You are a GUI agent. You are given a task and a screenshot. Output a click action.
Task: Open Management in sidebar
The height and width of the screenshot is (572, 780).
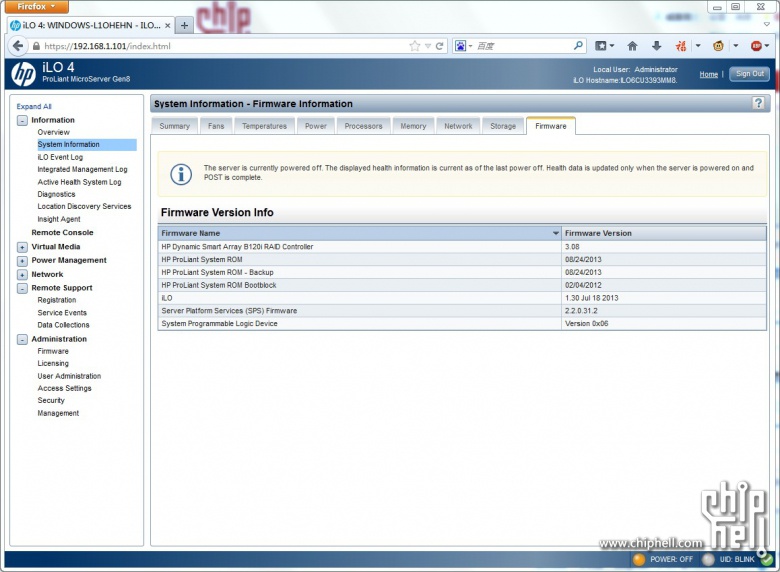[x=58, y=413]
